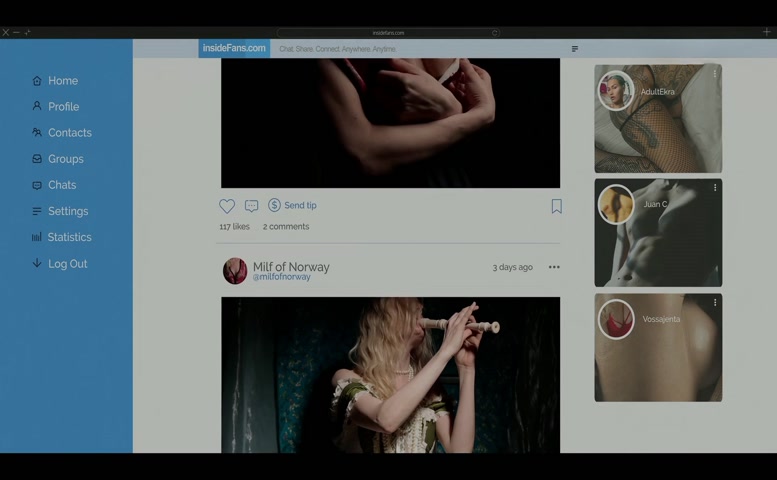Open the comment bubble icon
The image size is (777, 480).
point(251,206)
